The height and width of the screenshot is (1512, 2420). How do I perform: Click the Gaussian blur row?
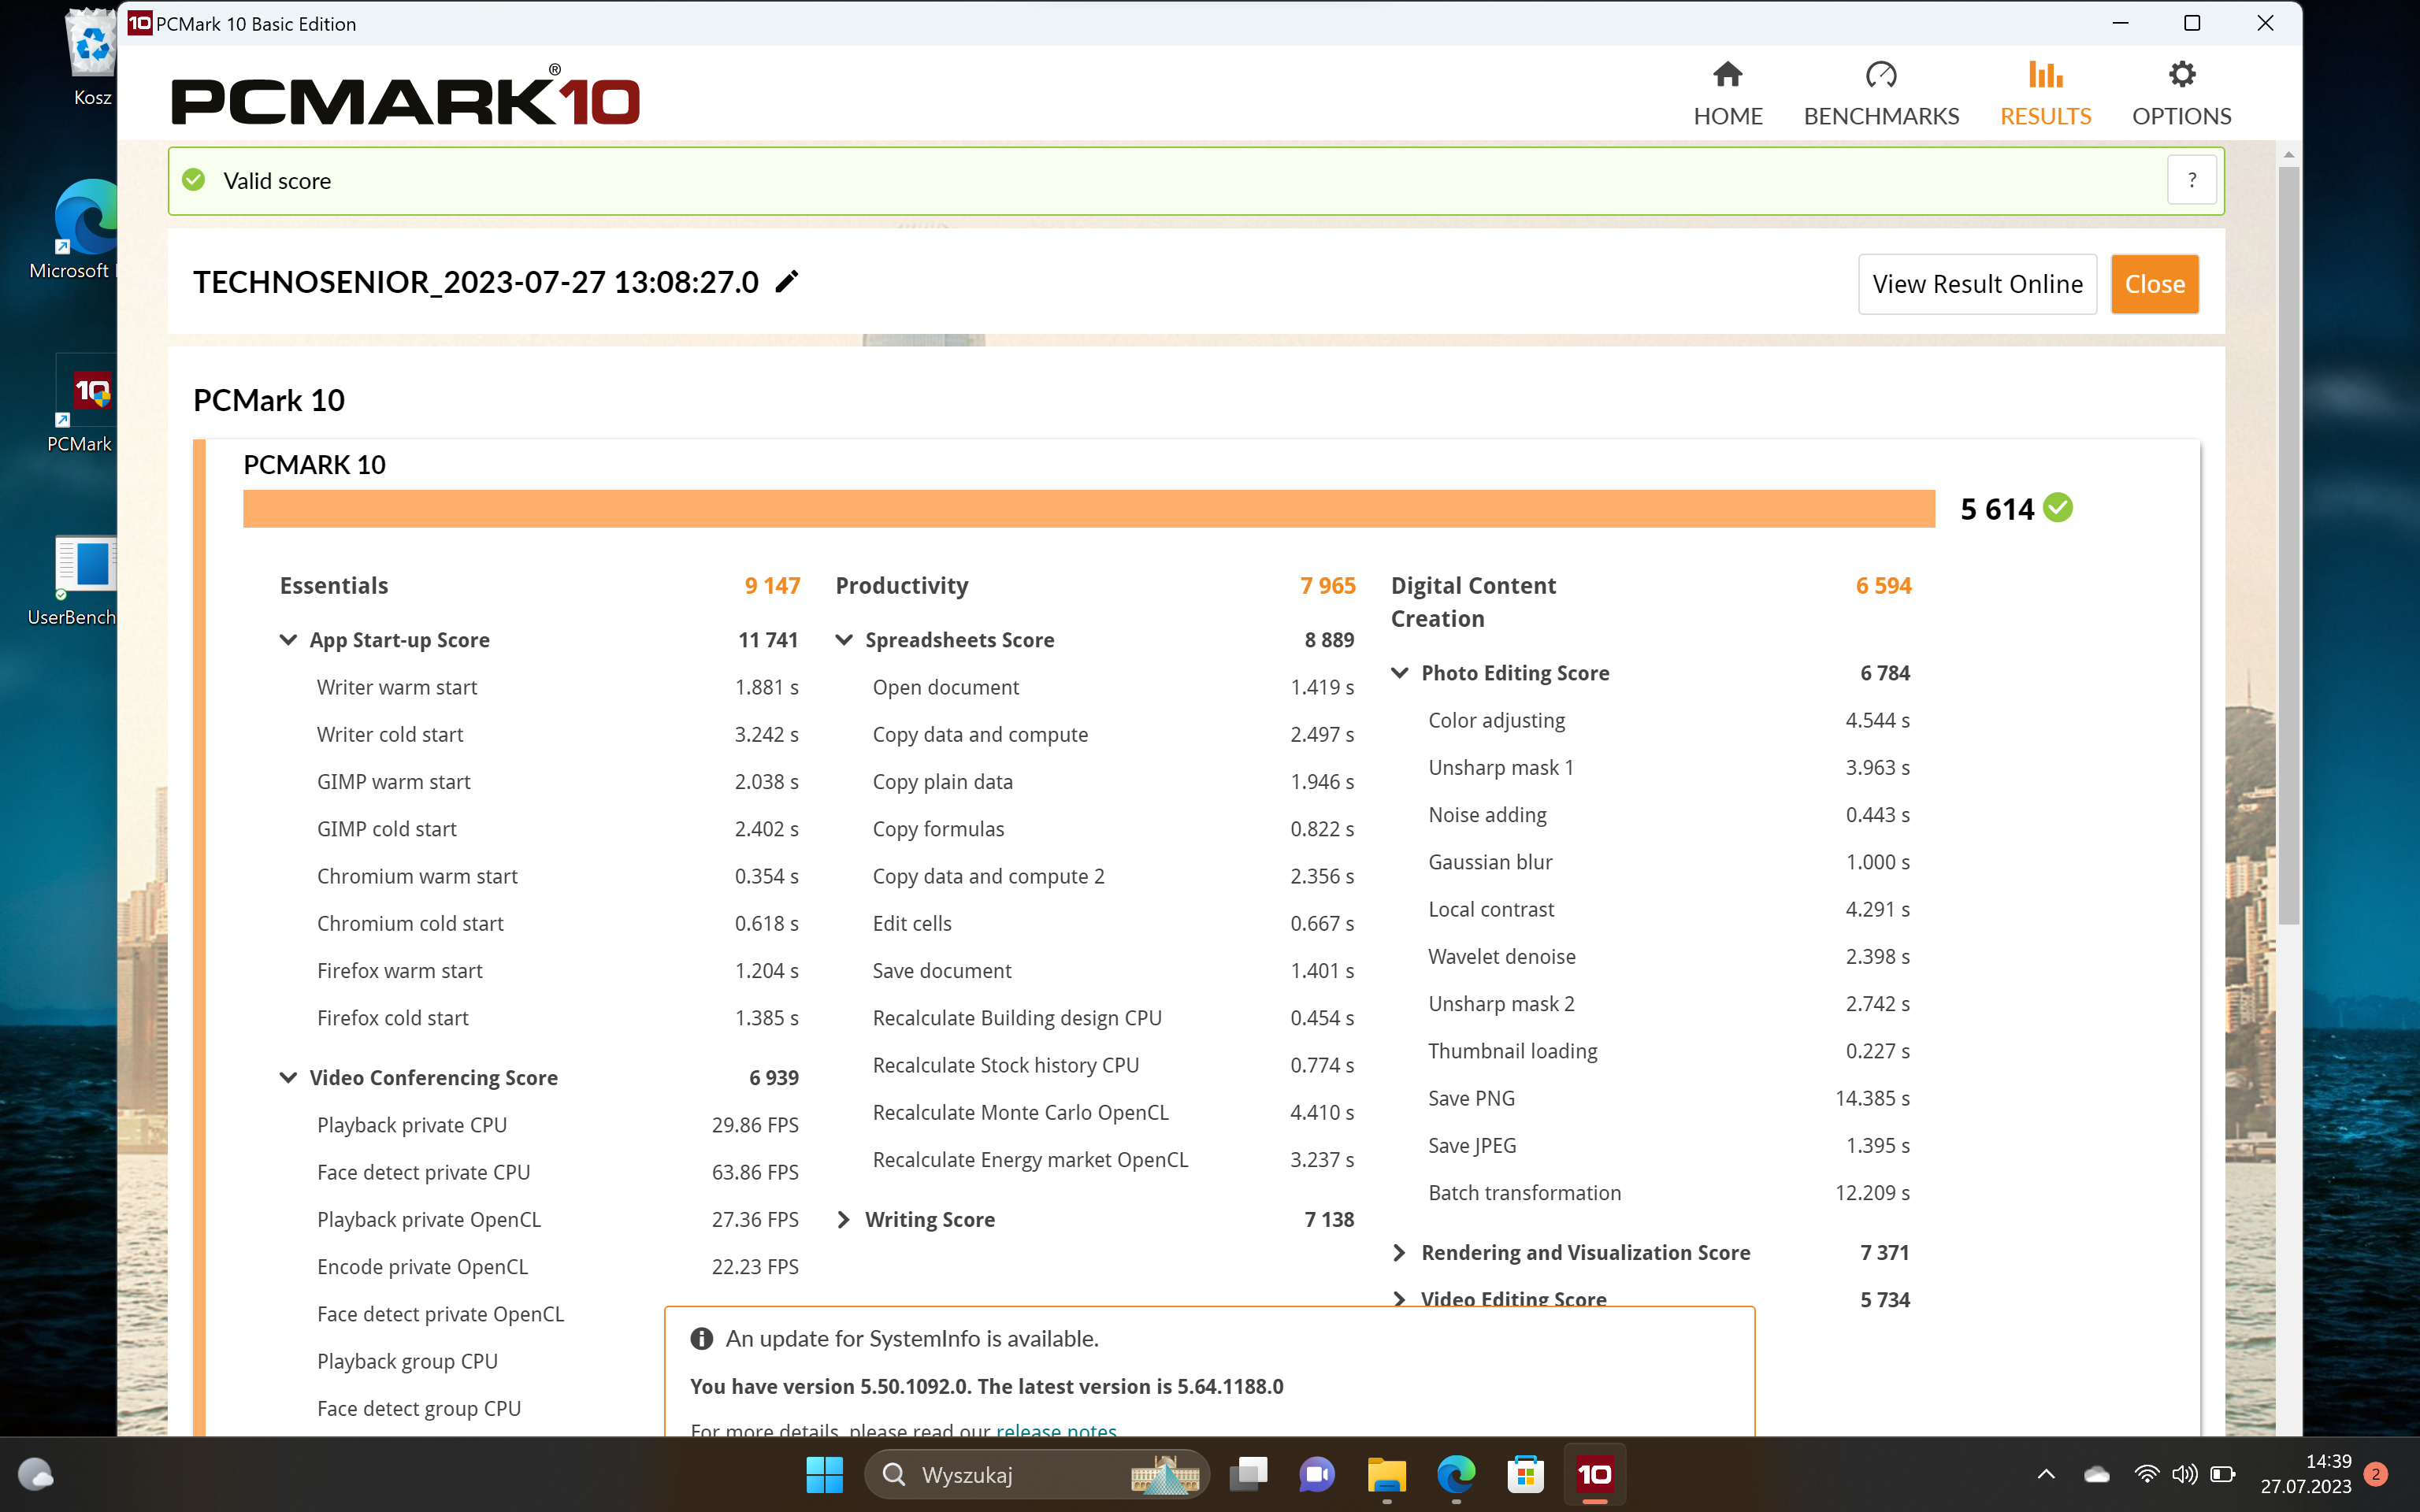tap(1669, 862)
